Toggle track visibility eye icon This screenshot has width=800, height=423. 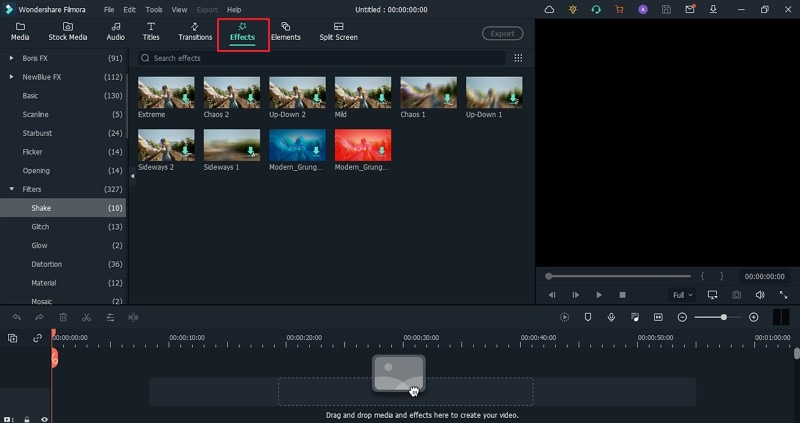[44, 419]
